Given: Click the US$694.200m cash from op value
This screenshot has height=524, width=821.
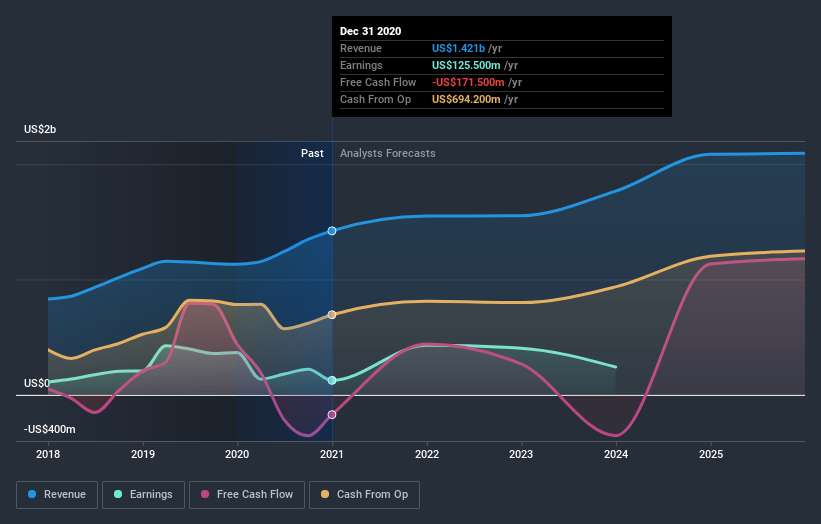Looking at the screenshot, I should (x=466, y=99).
